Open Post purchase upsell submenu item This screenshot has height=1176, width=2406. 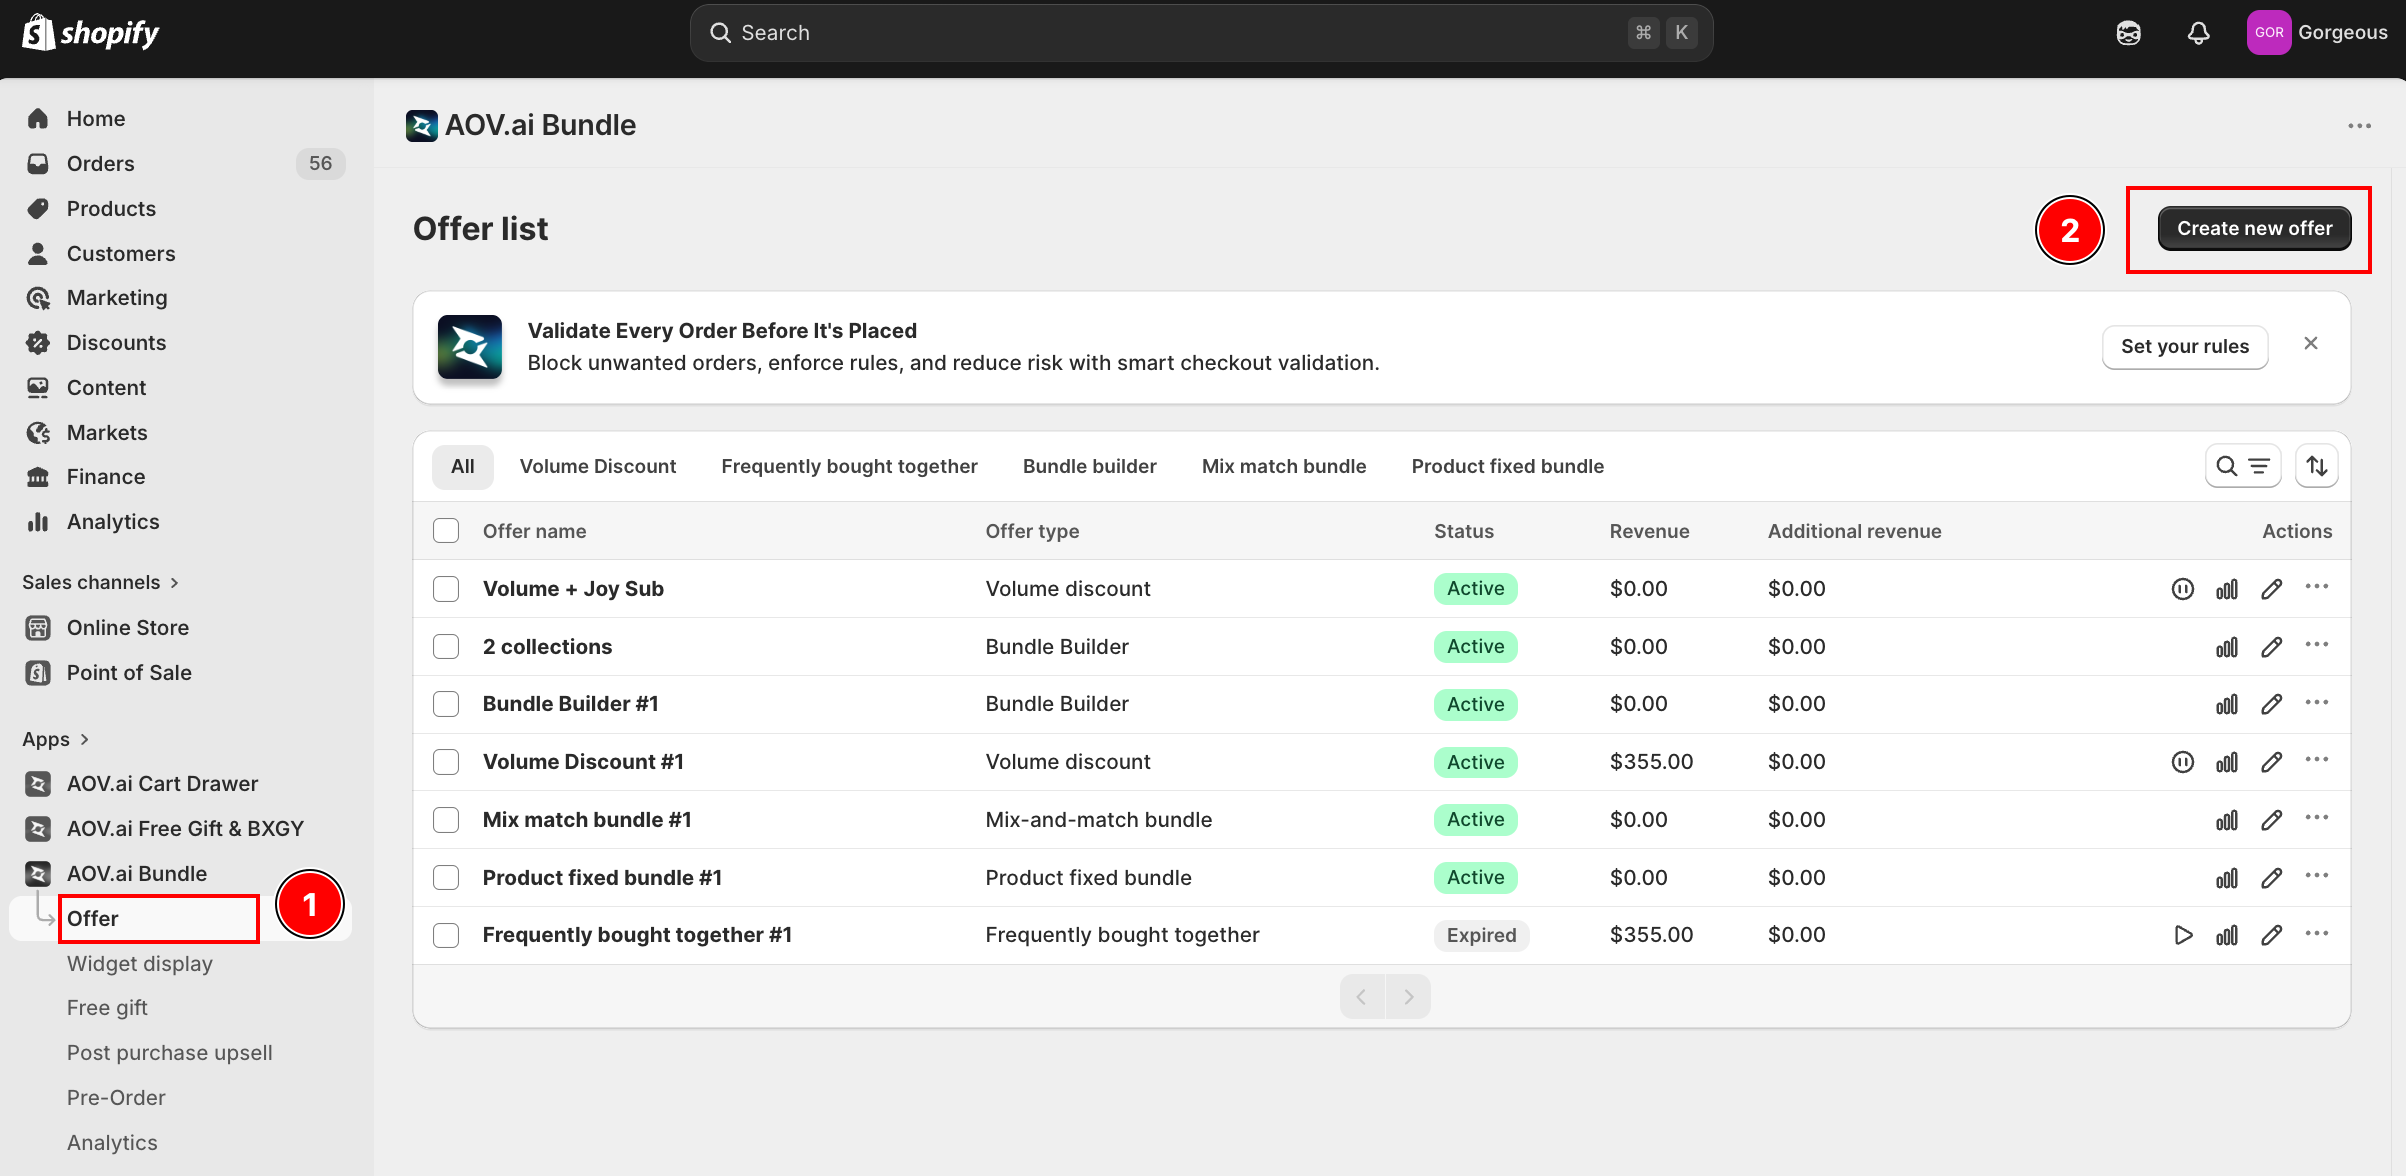[170, 1053]
